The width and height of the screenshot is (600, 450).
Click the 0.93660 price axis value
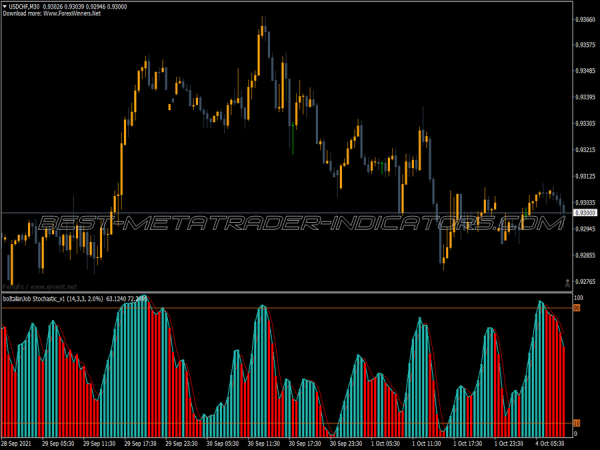pos(585,19)
